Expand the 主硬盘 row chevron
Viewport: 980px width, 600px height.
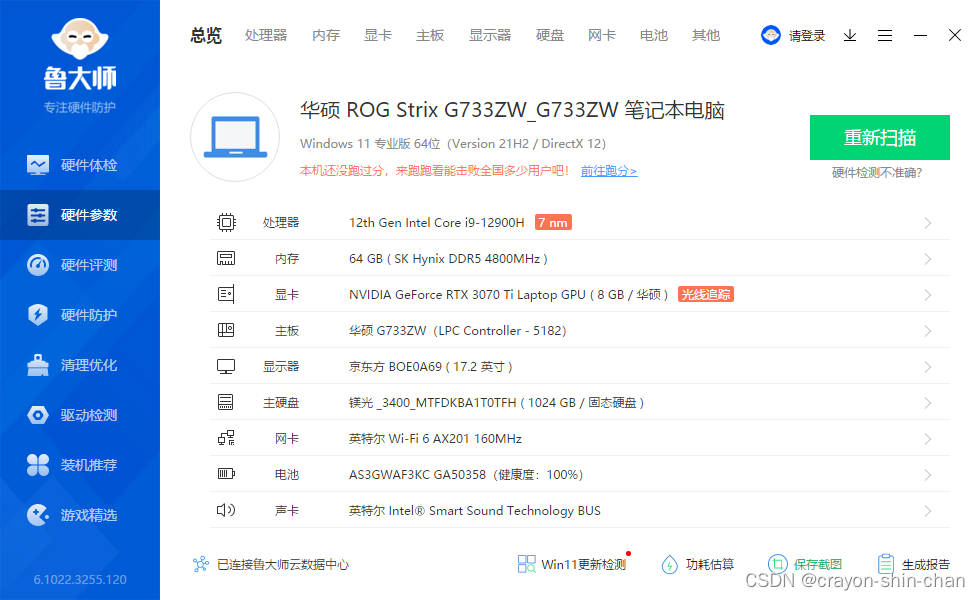point(928,403)
